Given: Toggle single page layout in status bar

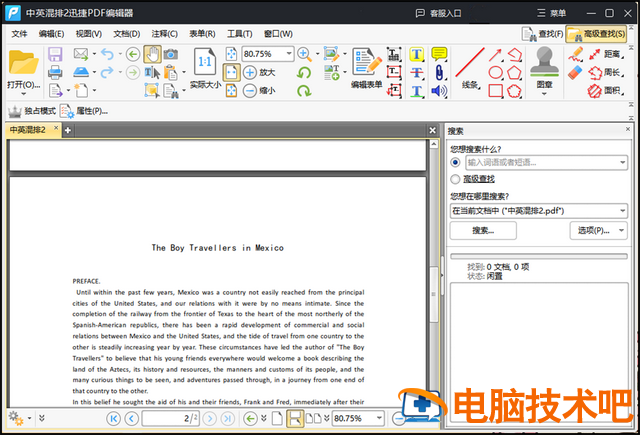Looking at the screenshot, I should tap(278, 418).
